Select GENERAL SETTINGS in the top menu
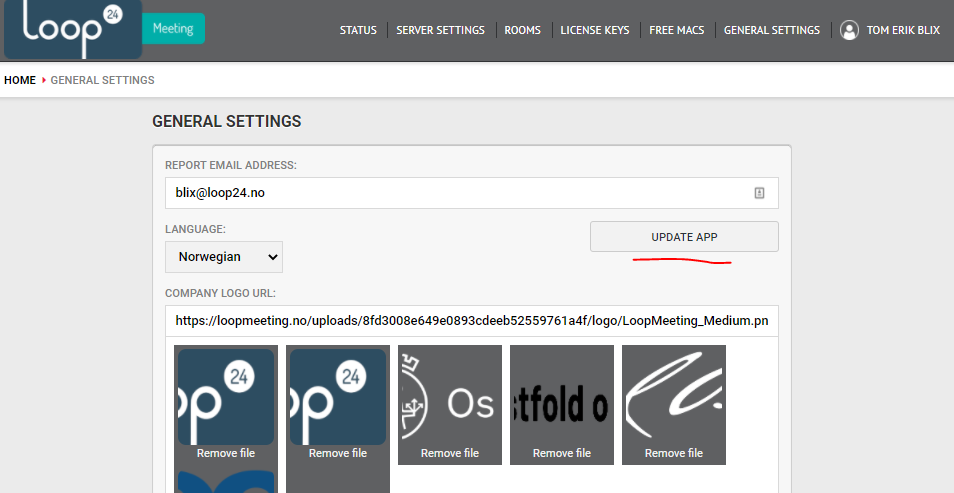This screenshot has width=954, height=493. click(x=771, y=30)
